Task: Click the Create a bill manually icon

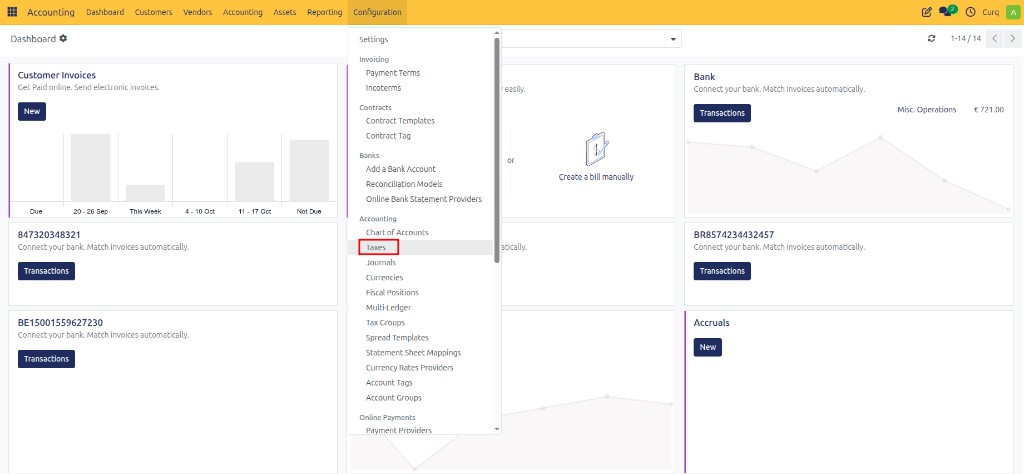Action: coord(596,149)
